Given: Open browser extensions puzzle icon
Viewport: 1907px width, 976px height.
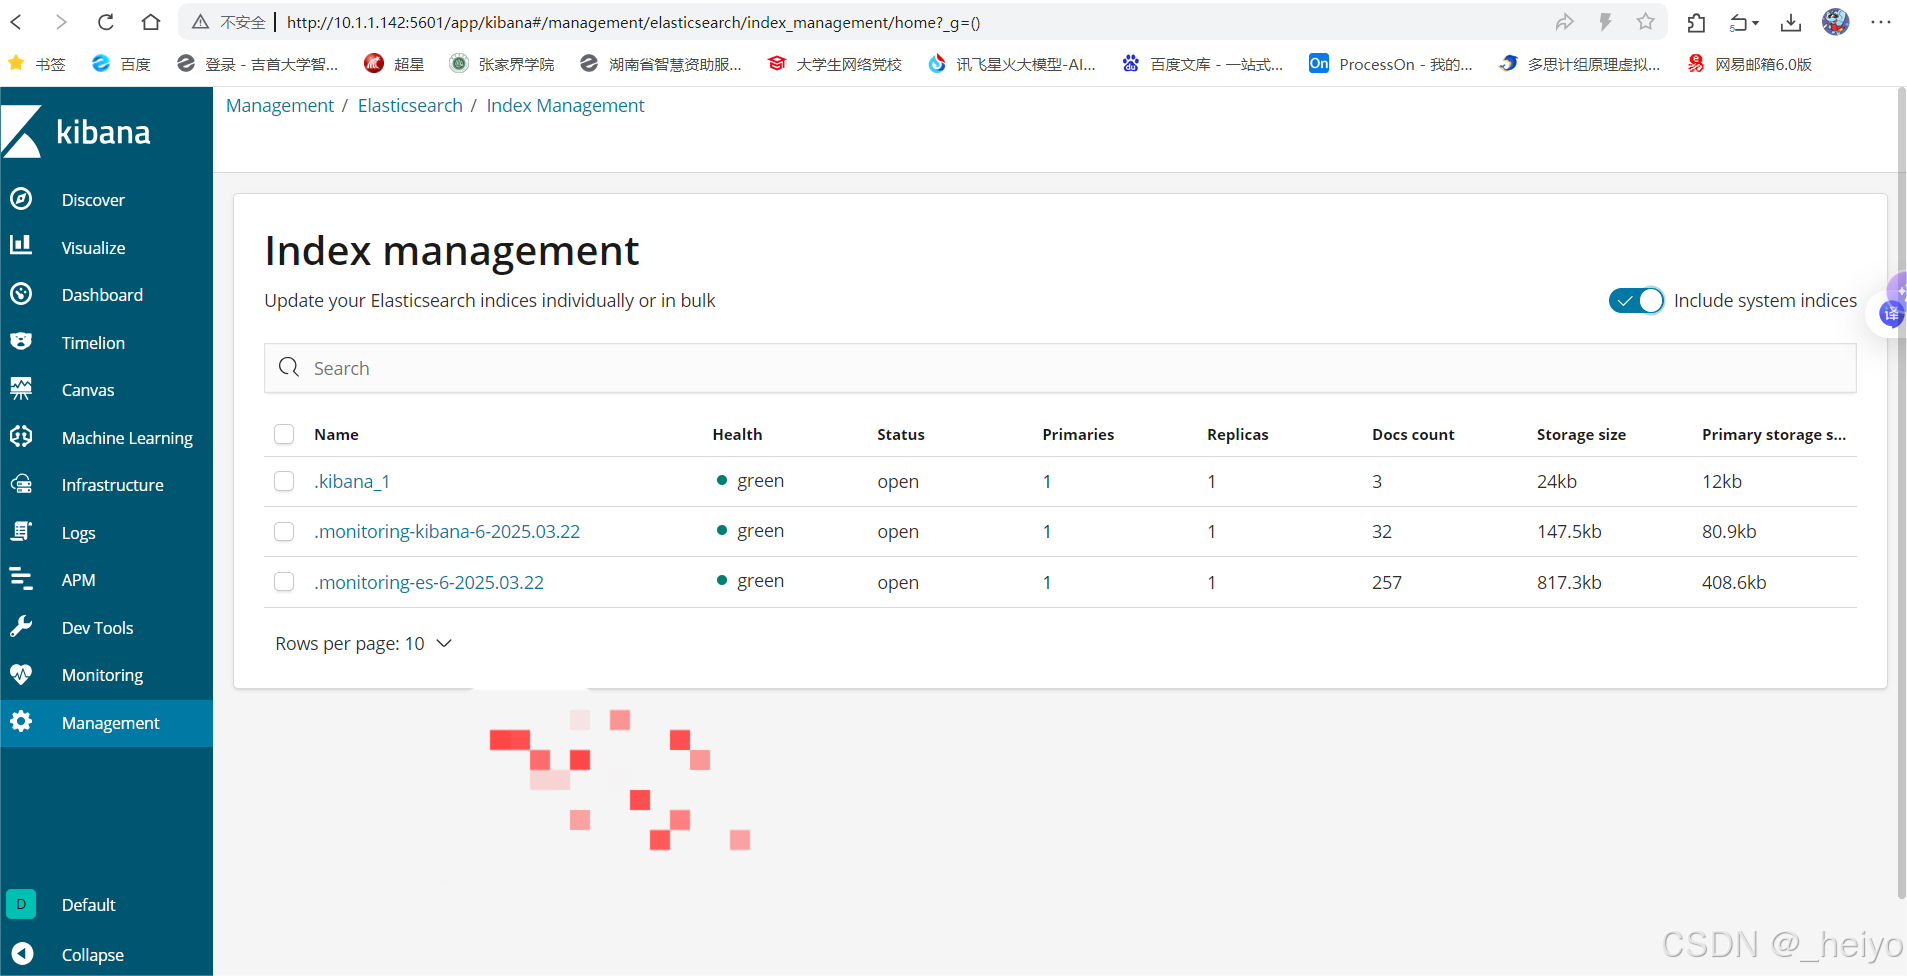Looking at the screenshot, I should pyautogui.click(x=1696, y=22).
